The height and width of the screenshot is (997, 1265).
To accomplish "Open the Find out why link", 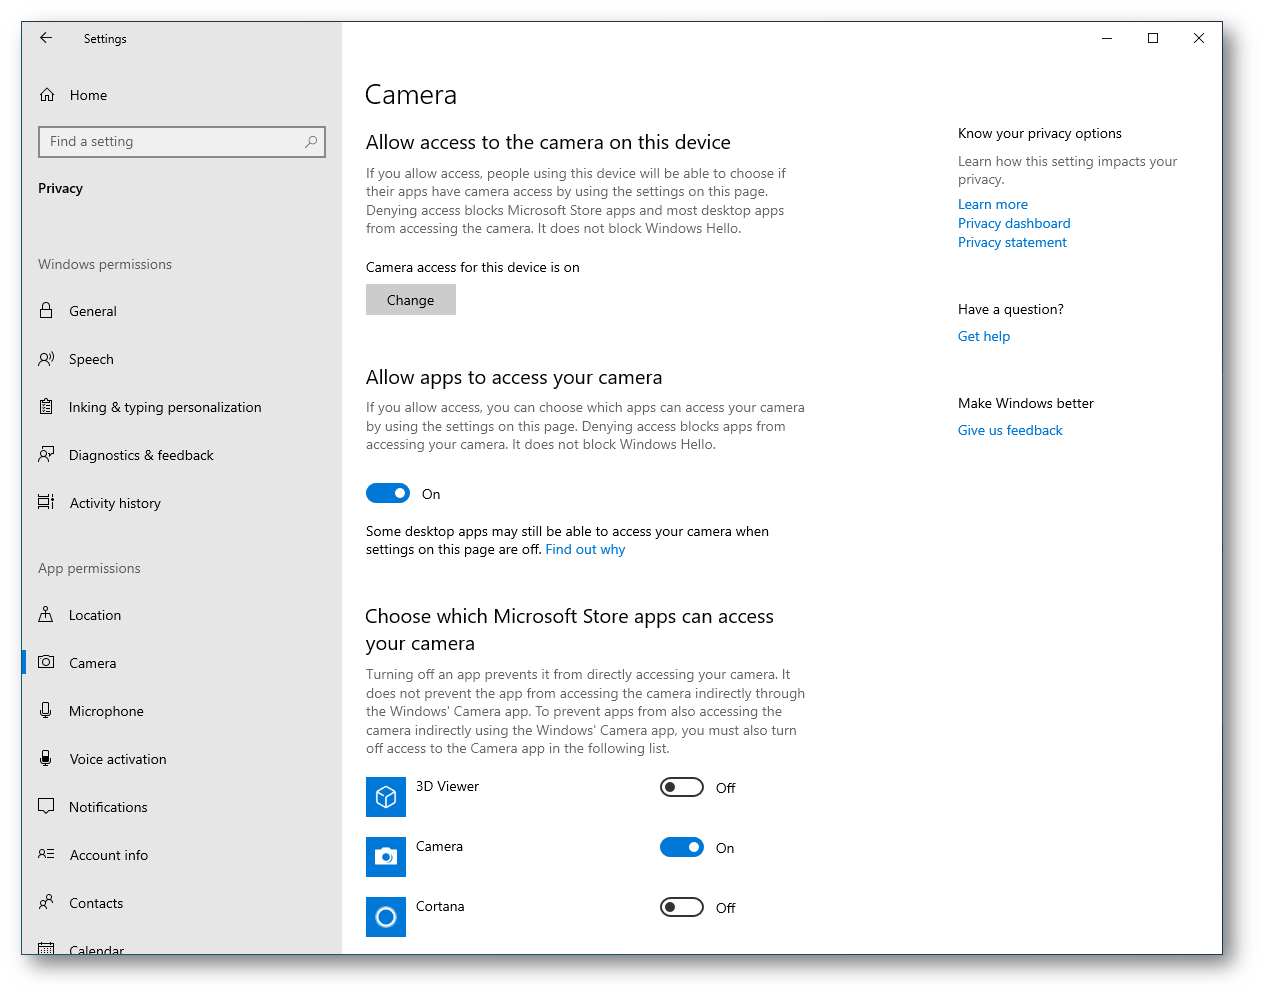I will pyautogui.click(x=585, y=549).
